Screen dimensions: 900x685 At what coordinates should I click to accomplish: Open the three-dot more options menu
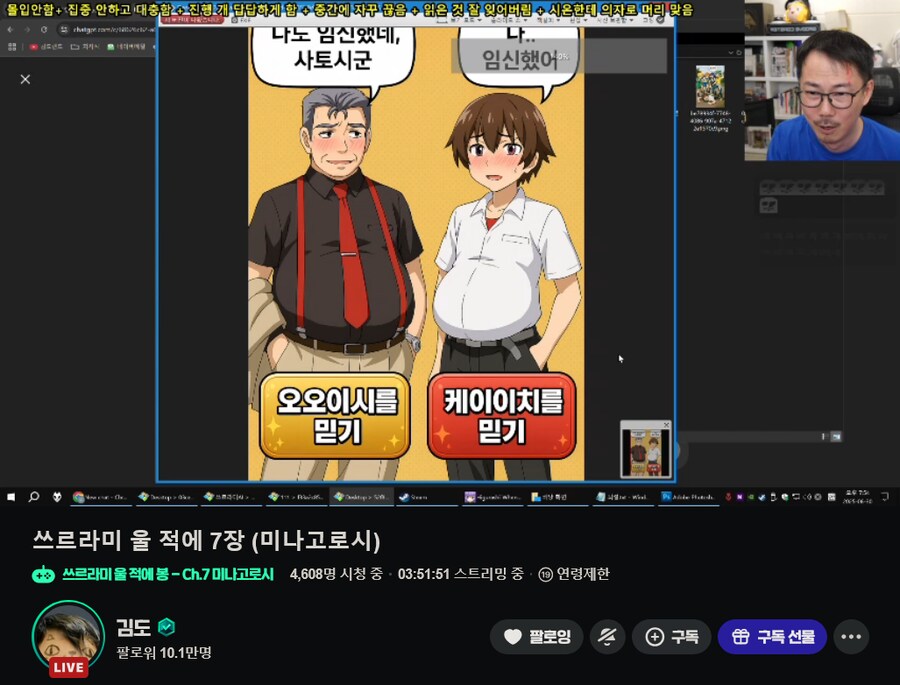(x=851, y=637)
